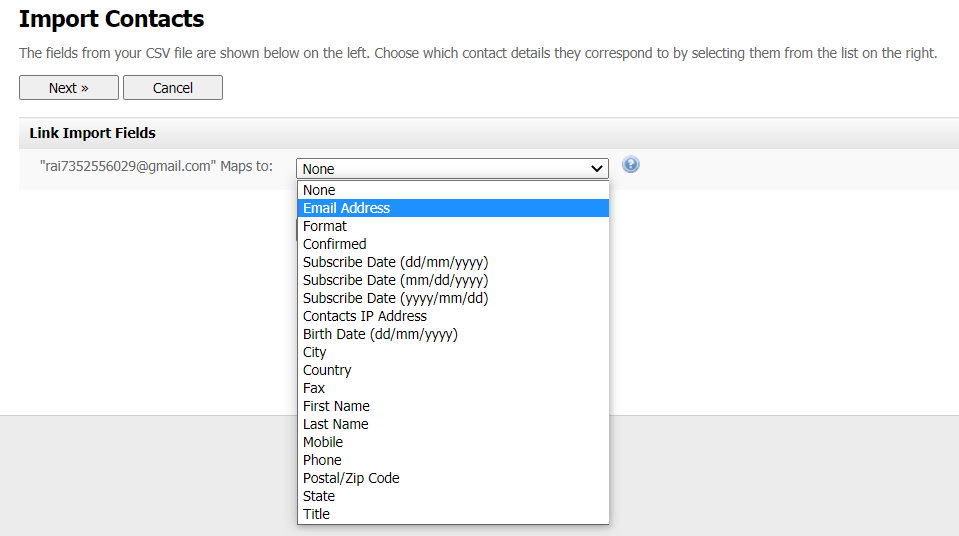Screen dimensions: 959x536
Task: Click the Cancel button
Action: pos(173,87)
